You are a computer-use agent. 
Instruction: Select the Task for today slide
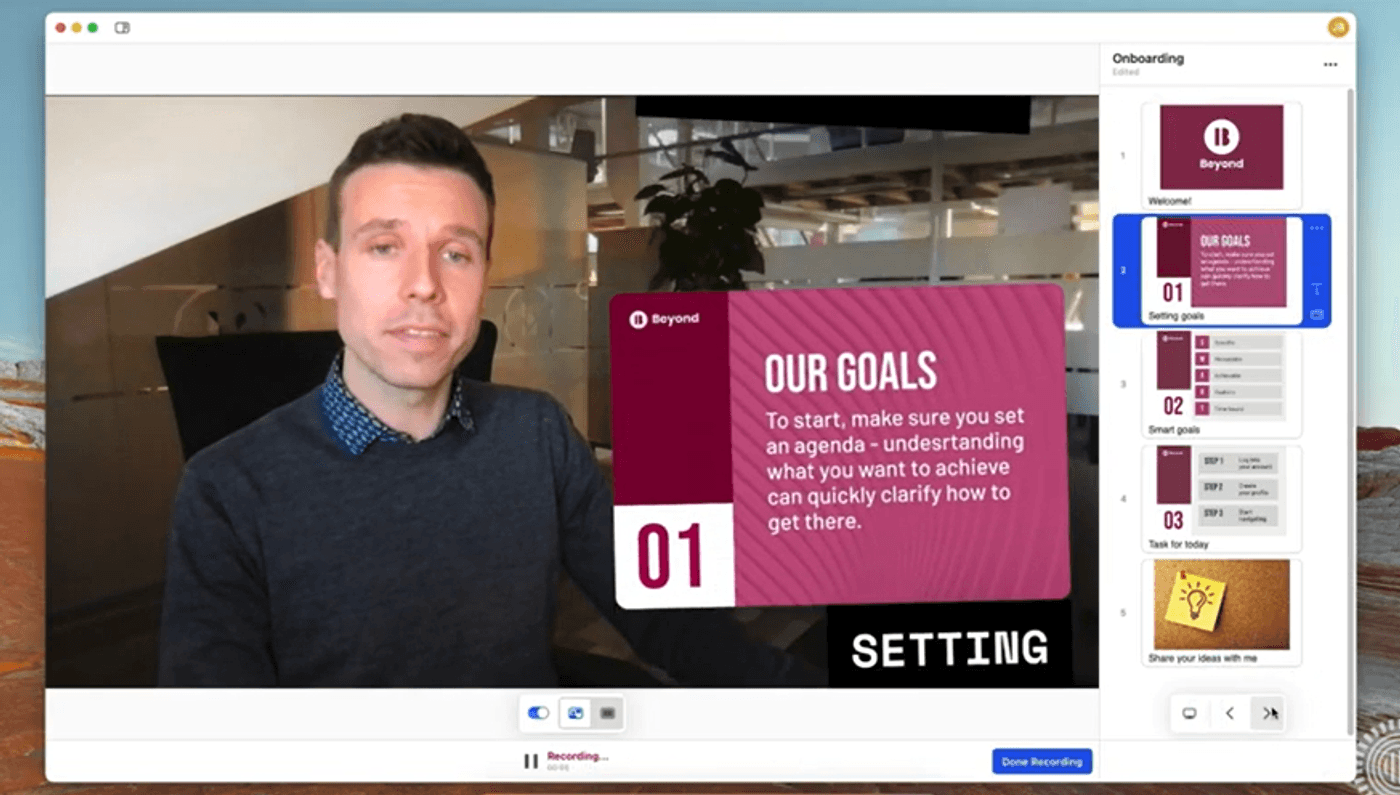point(1221,498)
